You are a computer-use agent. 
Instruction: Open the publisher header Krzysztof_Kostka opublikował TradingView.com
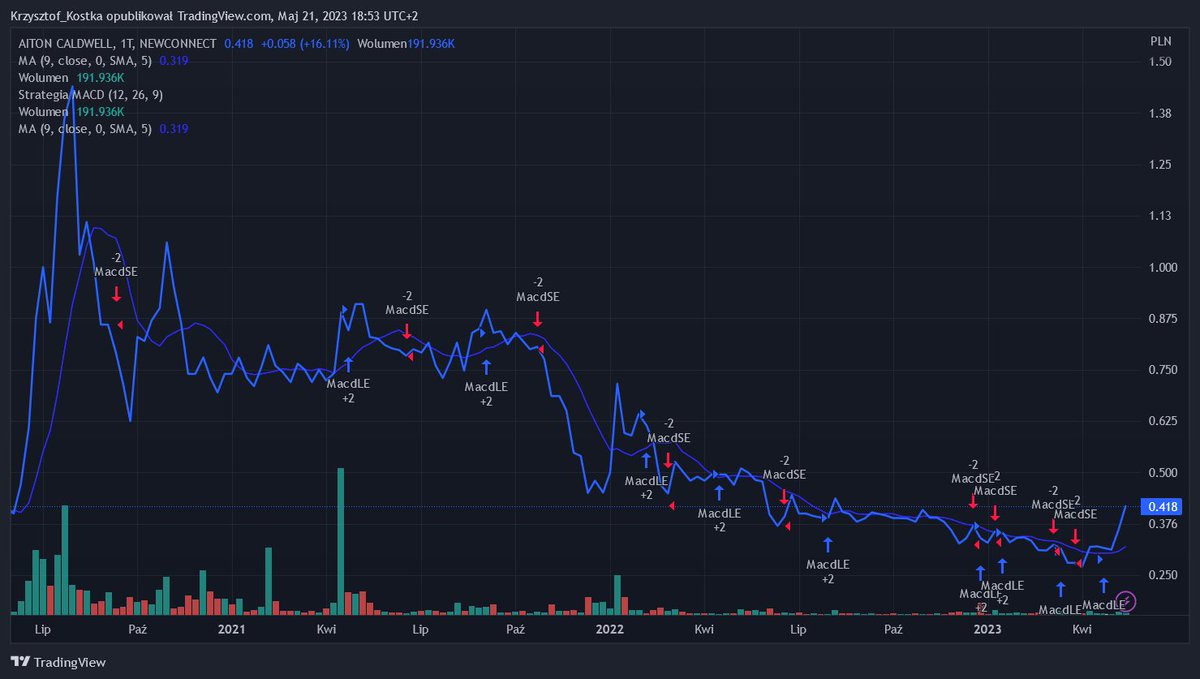pyautogui.click(x=141, y=18)
